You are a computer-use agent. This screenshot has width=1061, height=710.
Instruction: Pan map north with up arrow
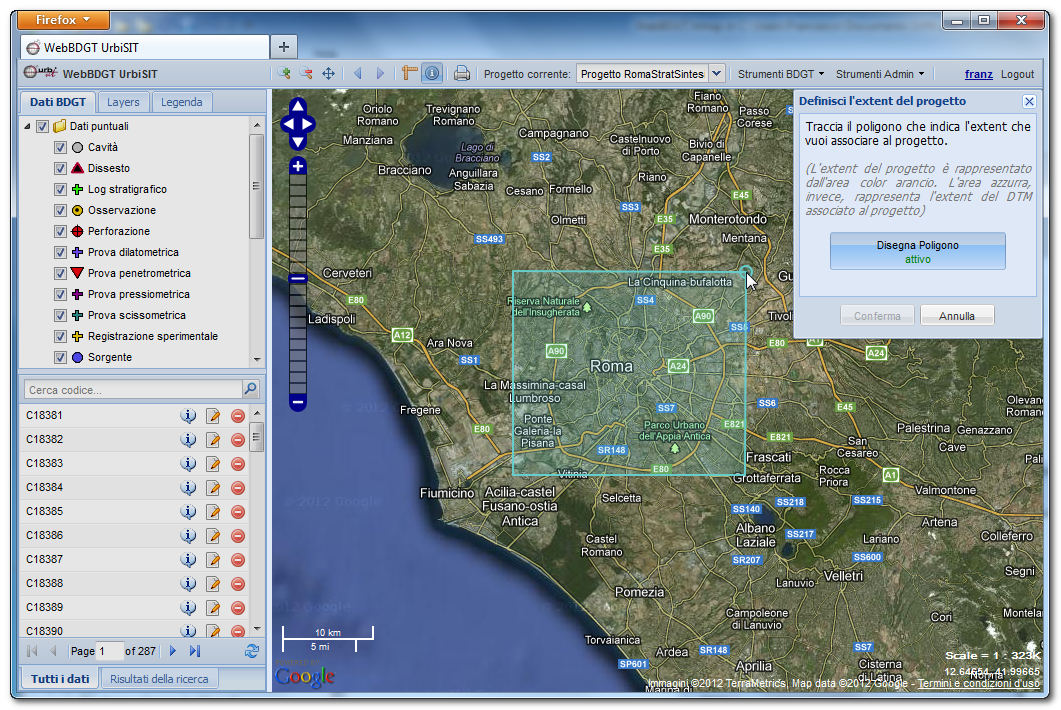298,106
